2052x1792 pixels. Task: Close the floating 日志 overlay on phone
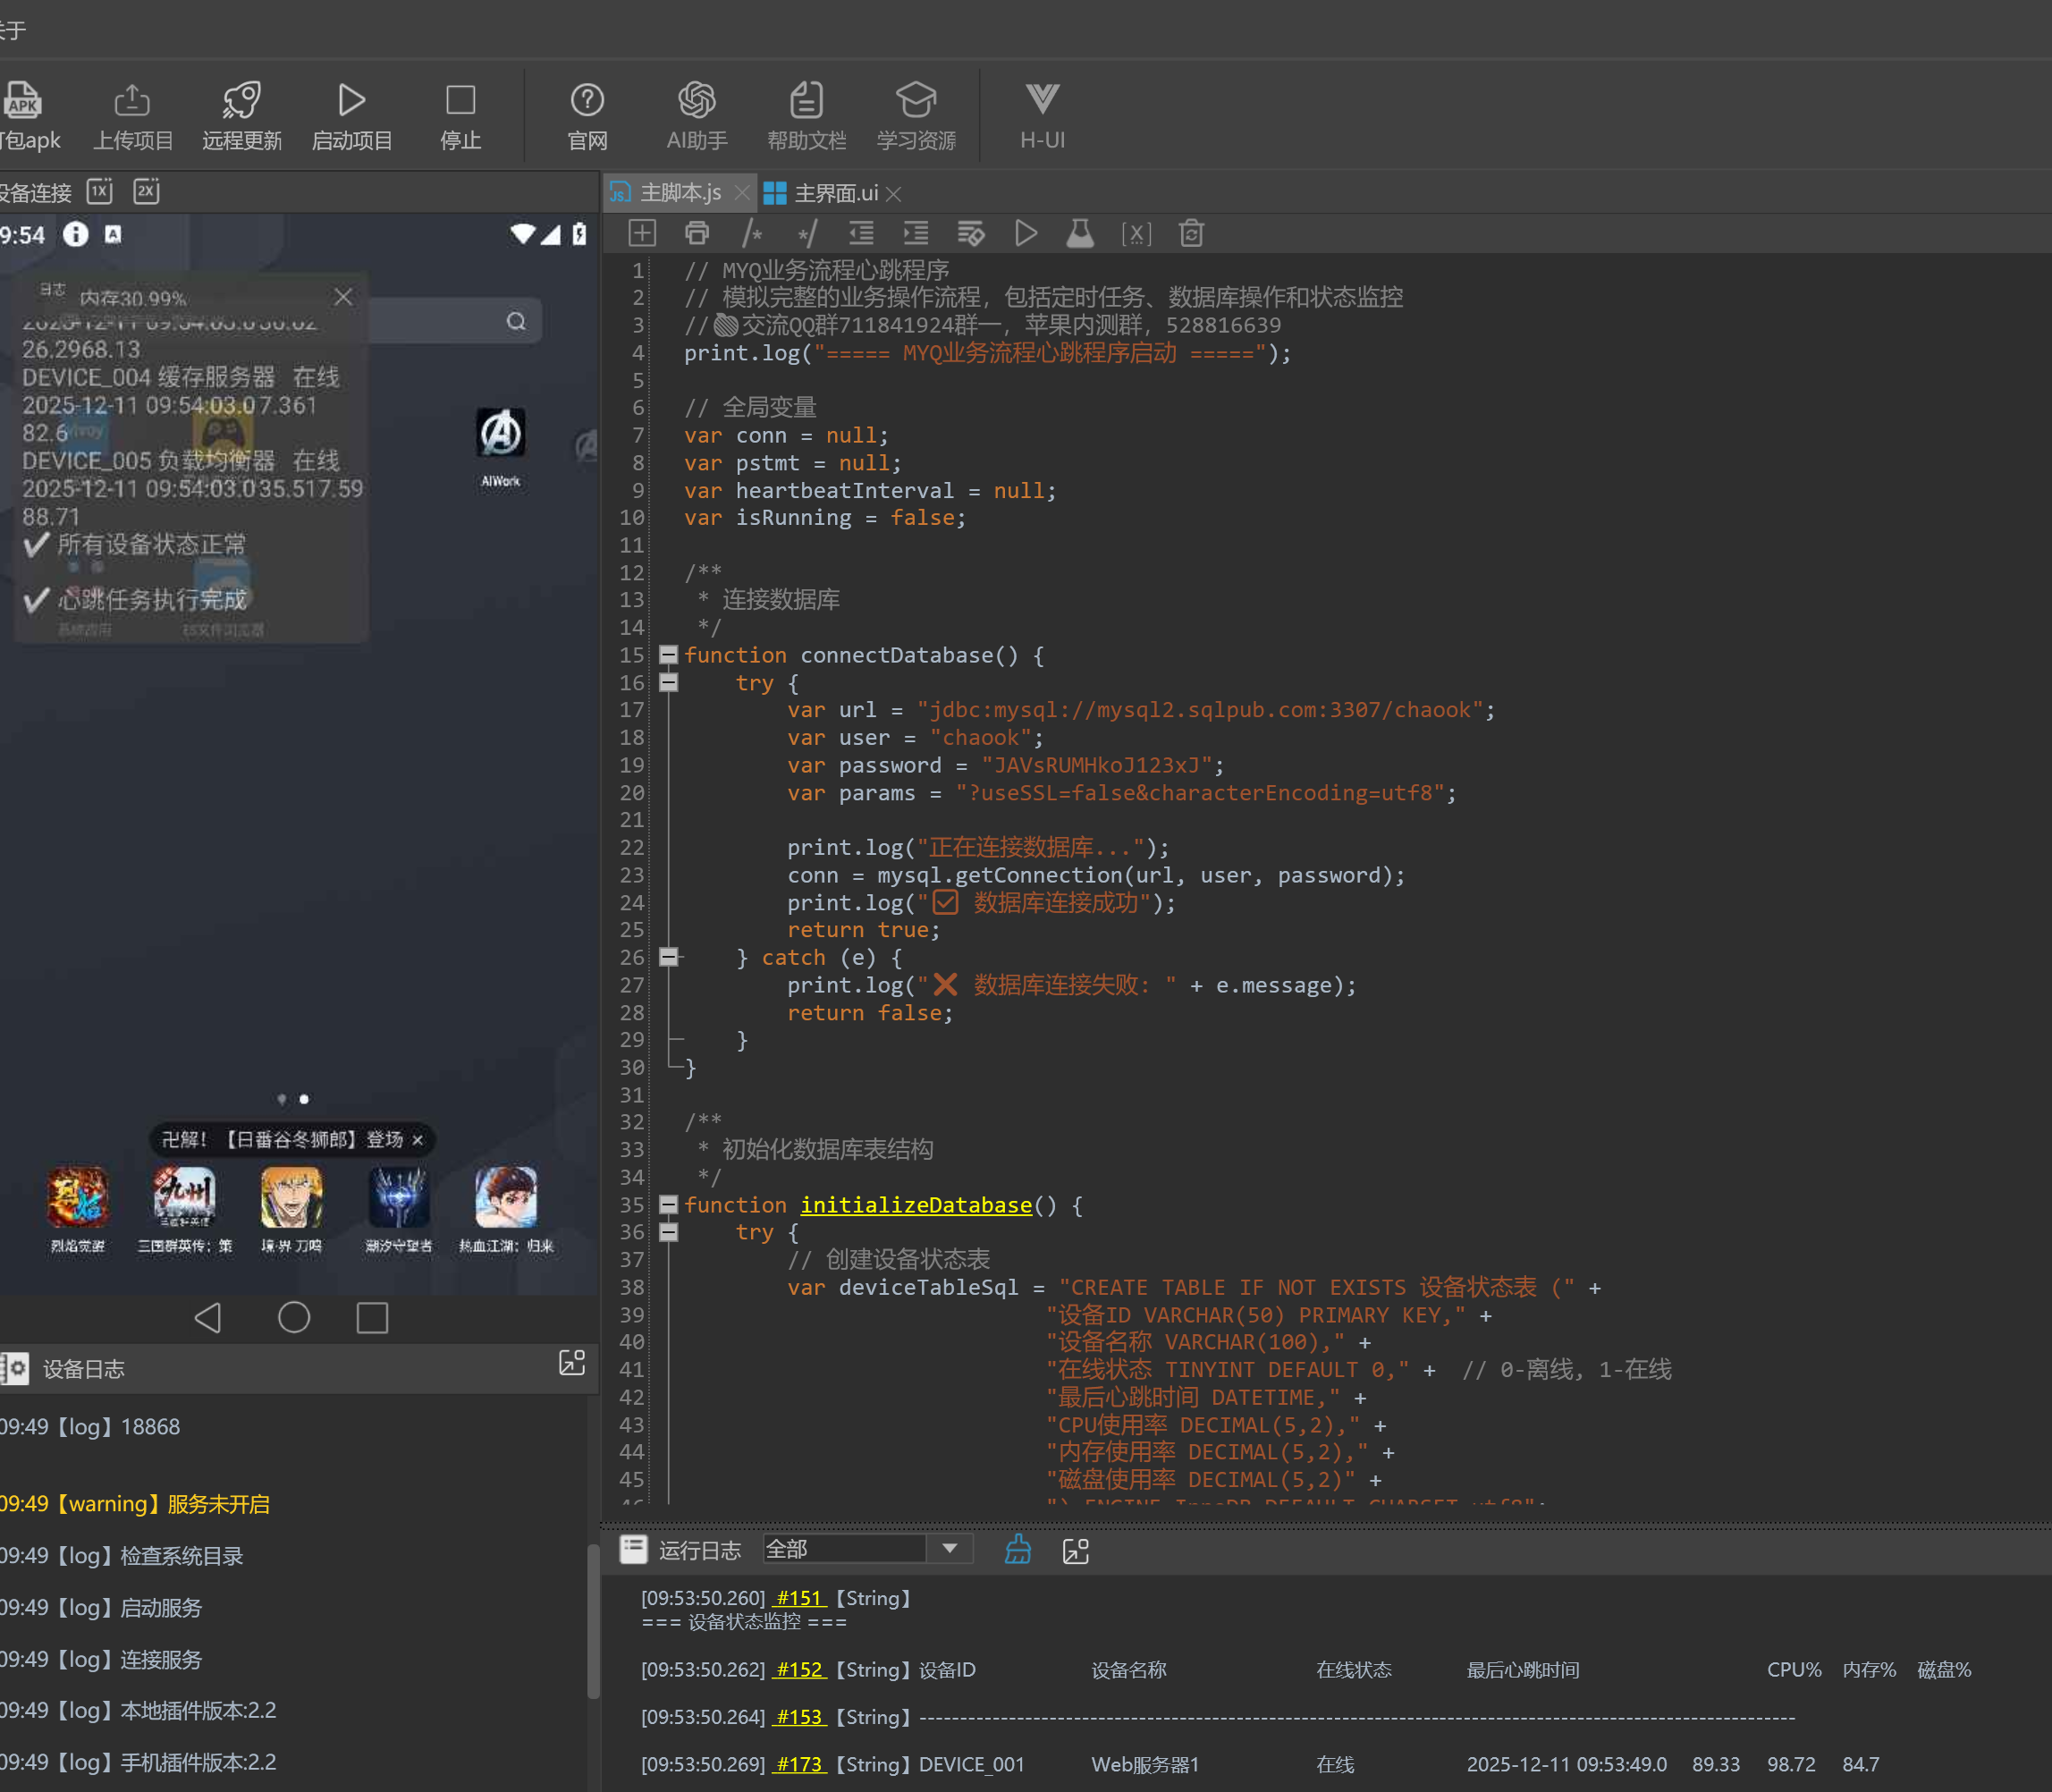coord(343,297)
